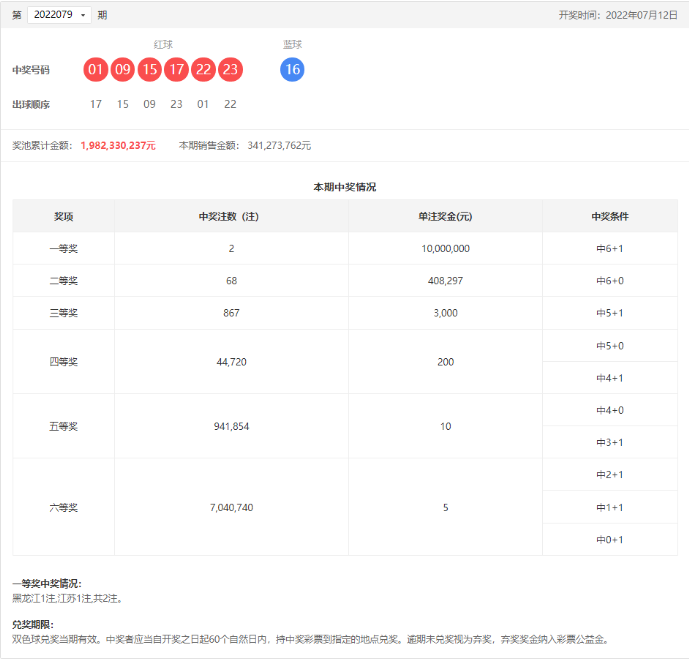
Task: Click the 出球顺序 label
Action: [31, 105]
